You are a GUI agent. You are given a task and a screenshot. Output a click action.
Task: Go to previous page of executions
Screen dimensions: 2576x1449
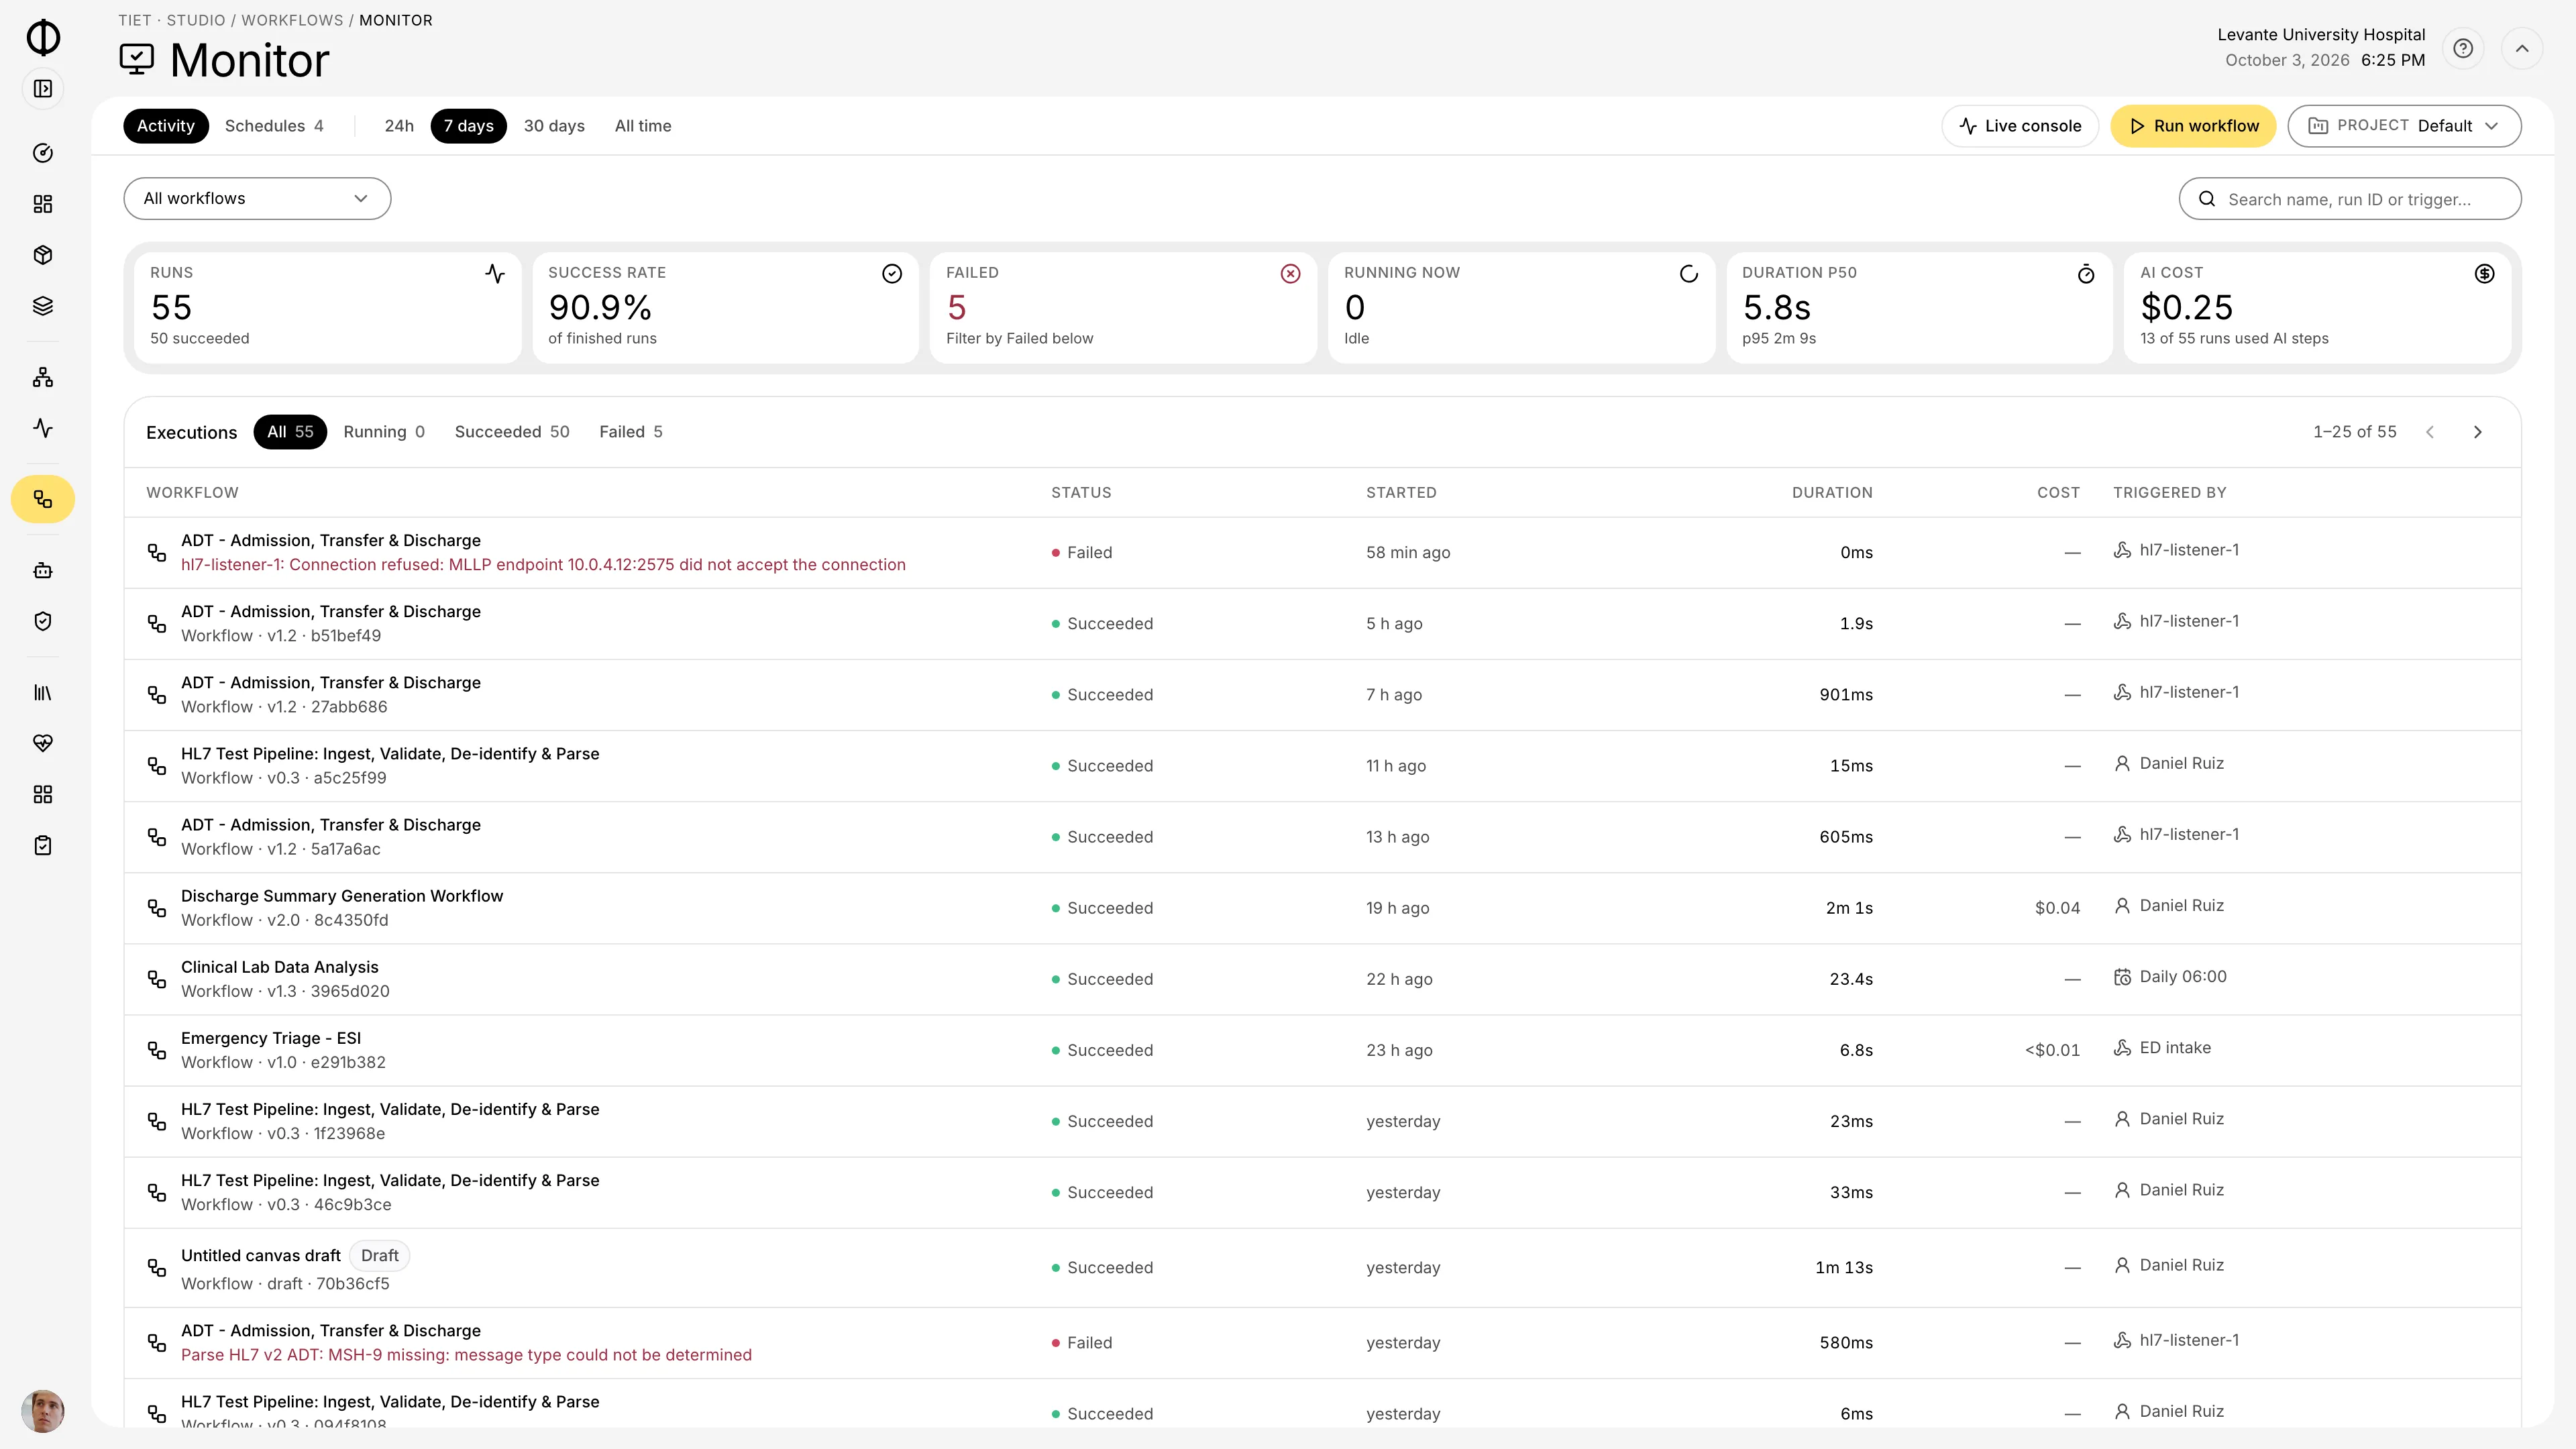[x=2430, y=432]
